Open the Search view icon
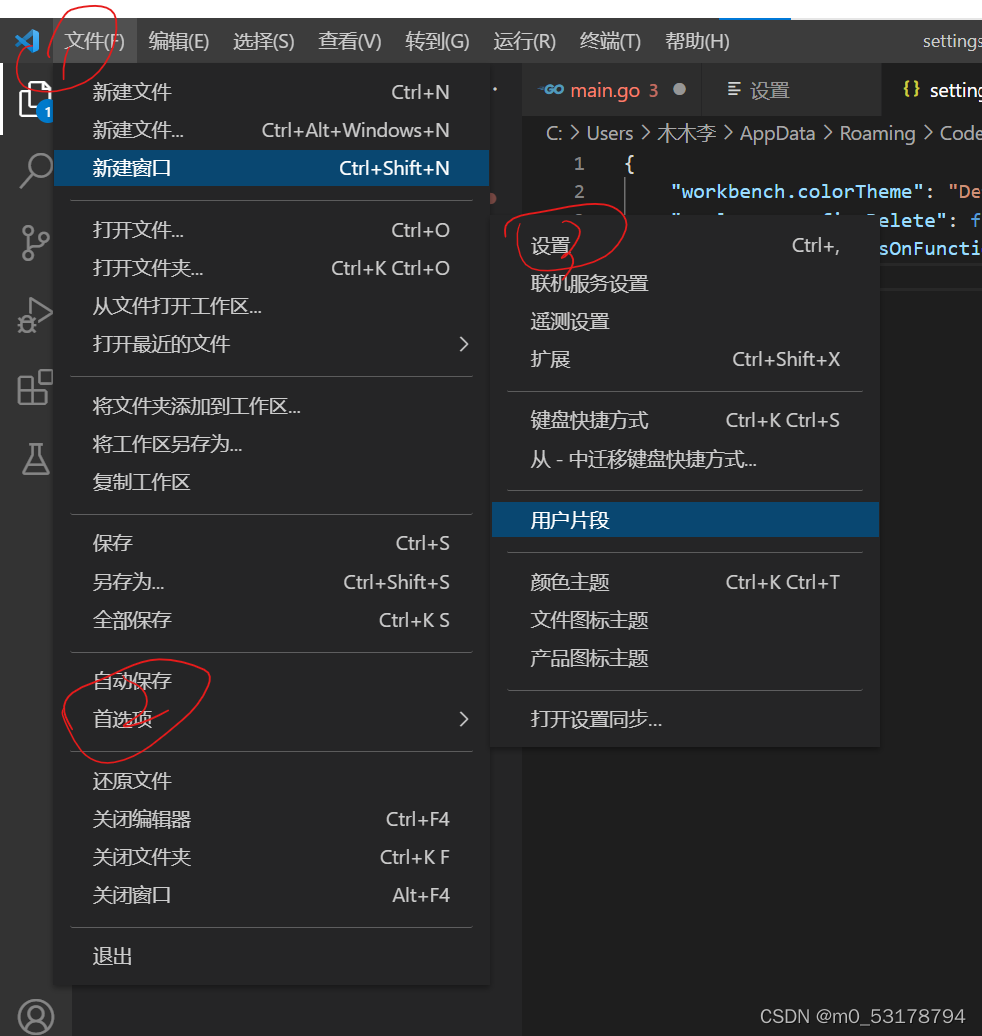982x1036 pixels. pos(35,171)
